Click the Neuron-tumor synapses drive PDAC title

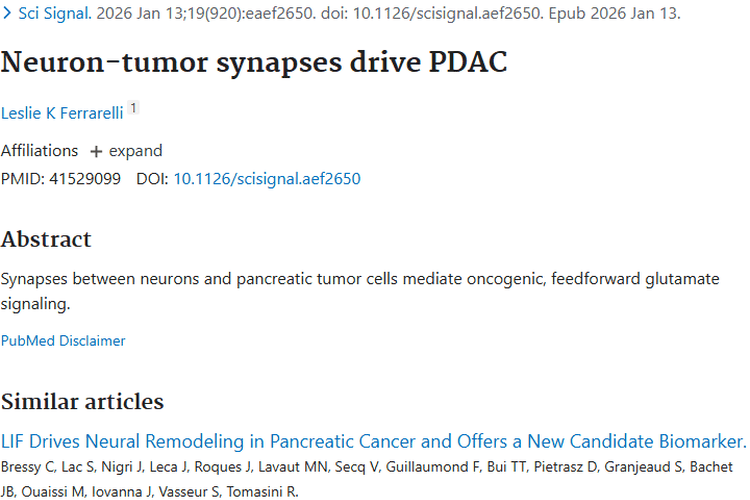pos(254,63)
